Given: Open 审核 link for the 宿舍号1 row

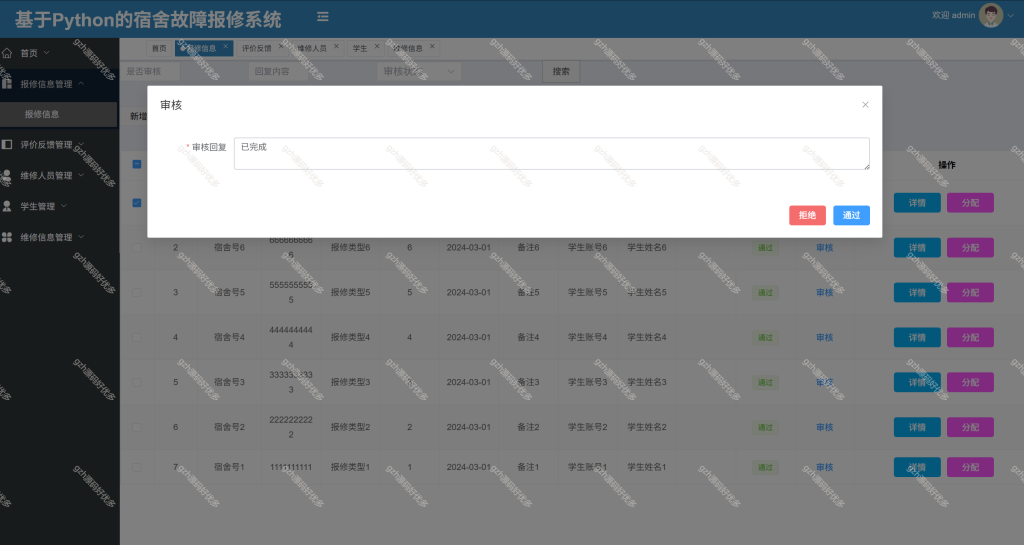Looking at the screenshot, I should [x=825, y=467].
